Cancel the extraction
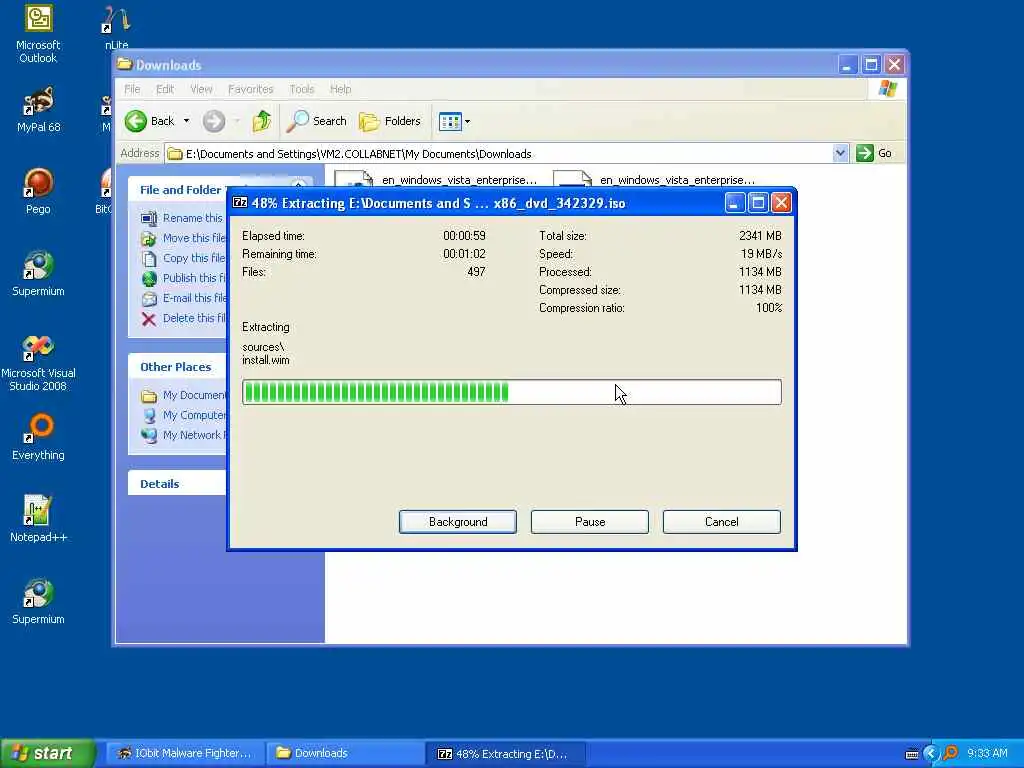The height and width of the screenshot is (768, 1024). (722, 522)
